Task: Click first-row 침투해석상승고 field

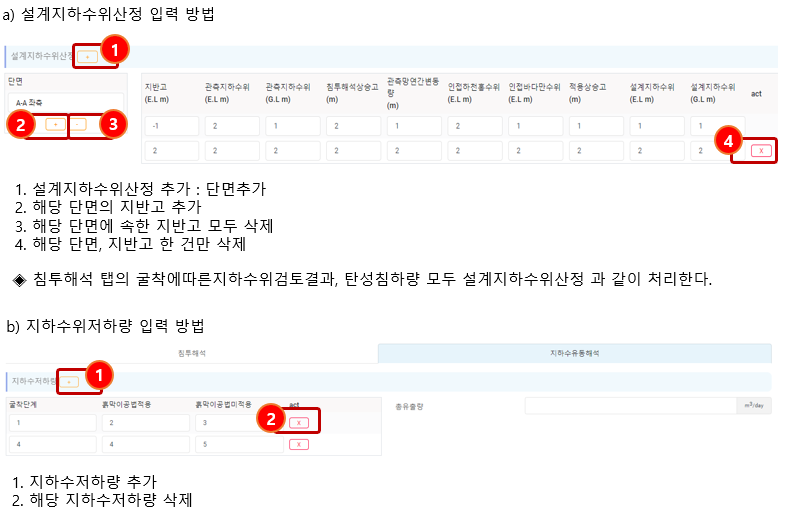Action: [x=354, y=126]
